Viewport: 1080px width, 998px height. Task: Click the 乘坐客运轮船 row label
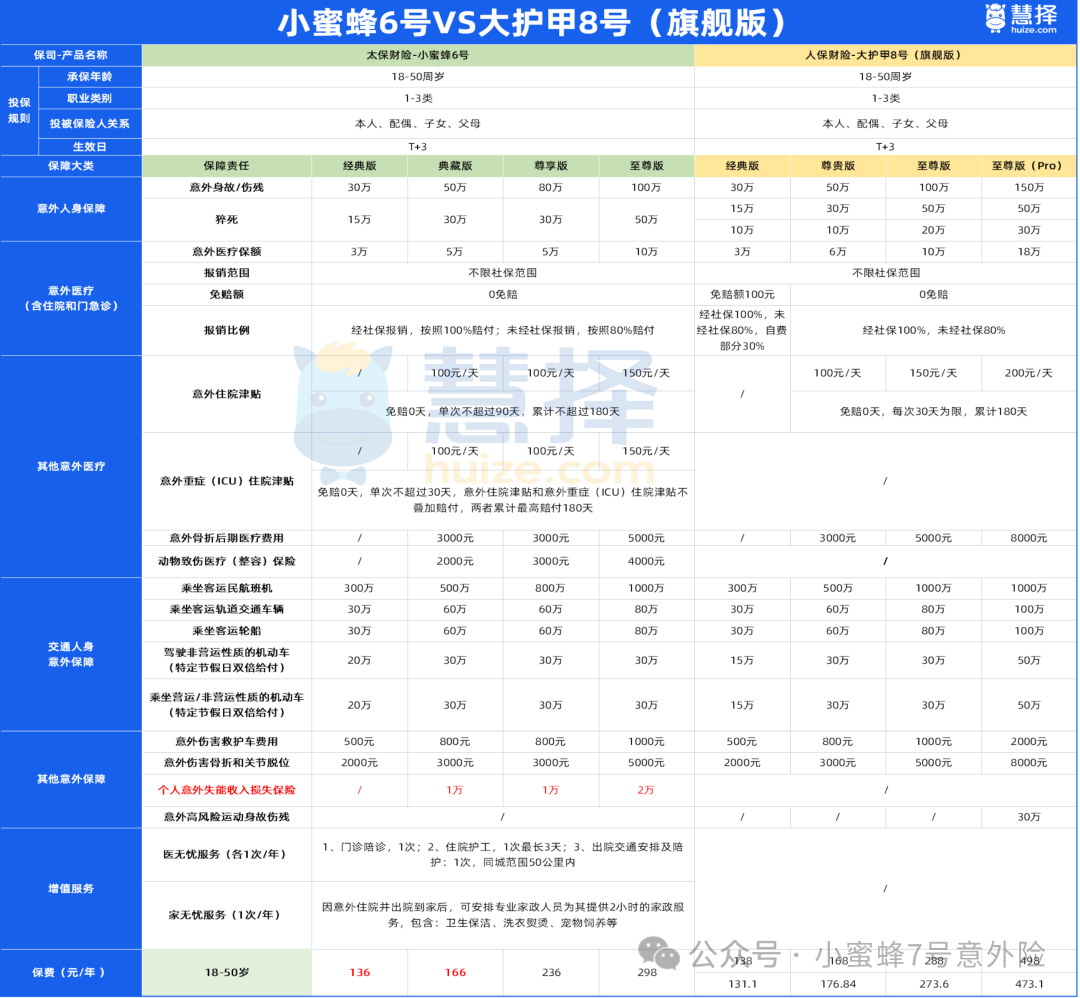click(227, 631)
